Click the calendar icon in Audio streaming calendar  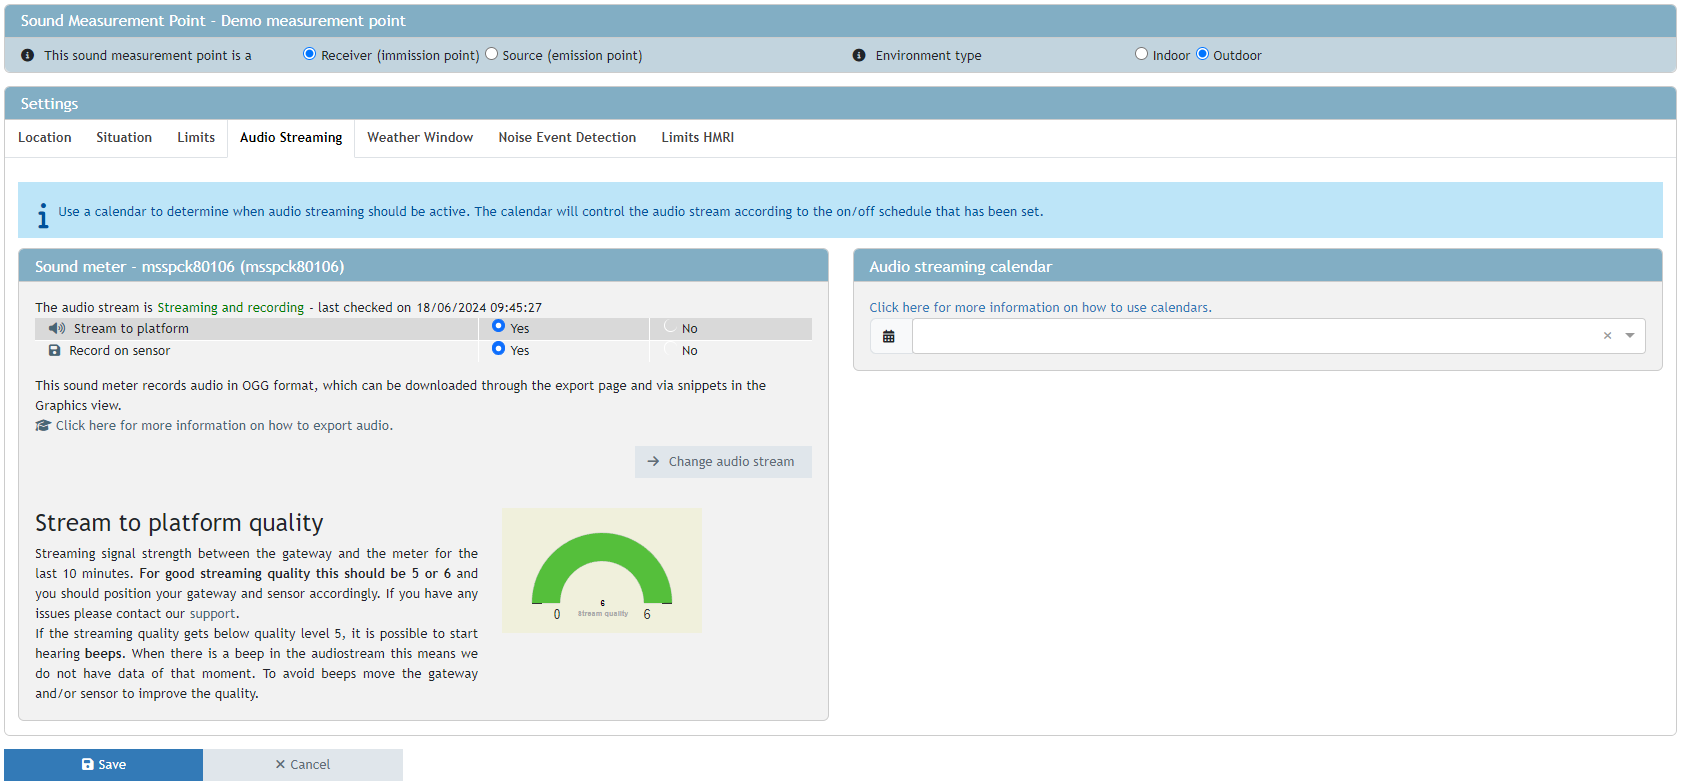[x=889, y=337]
